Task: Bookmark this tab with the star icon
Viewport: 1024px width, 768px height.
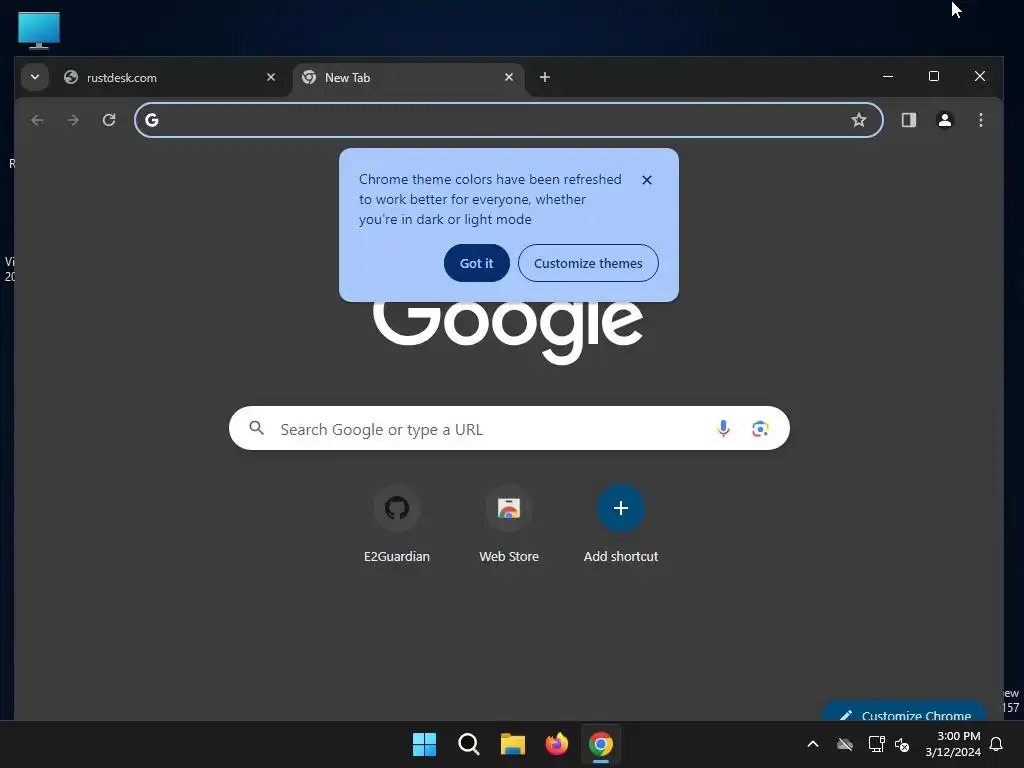Action: 859,120
